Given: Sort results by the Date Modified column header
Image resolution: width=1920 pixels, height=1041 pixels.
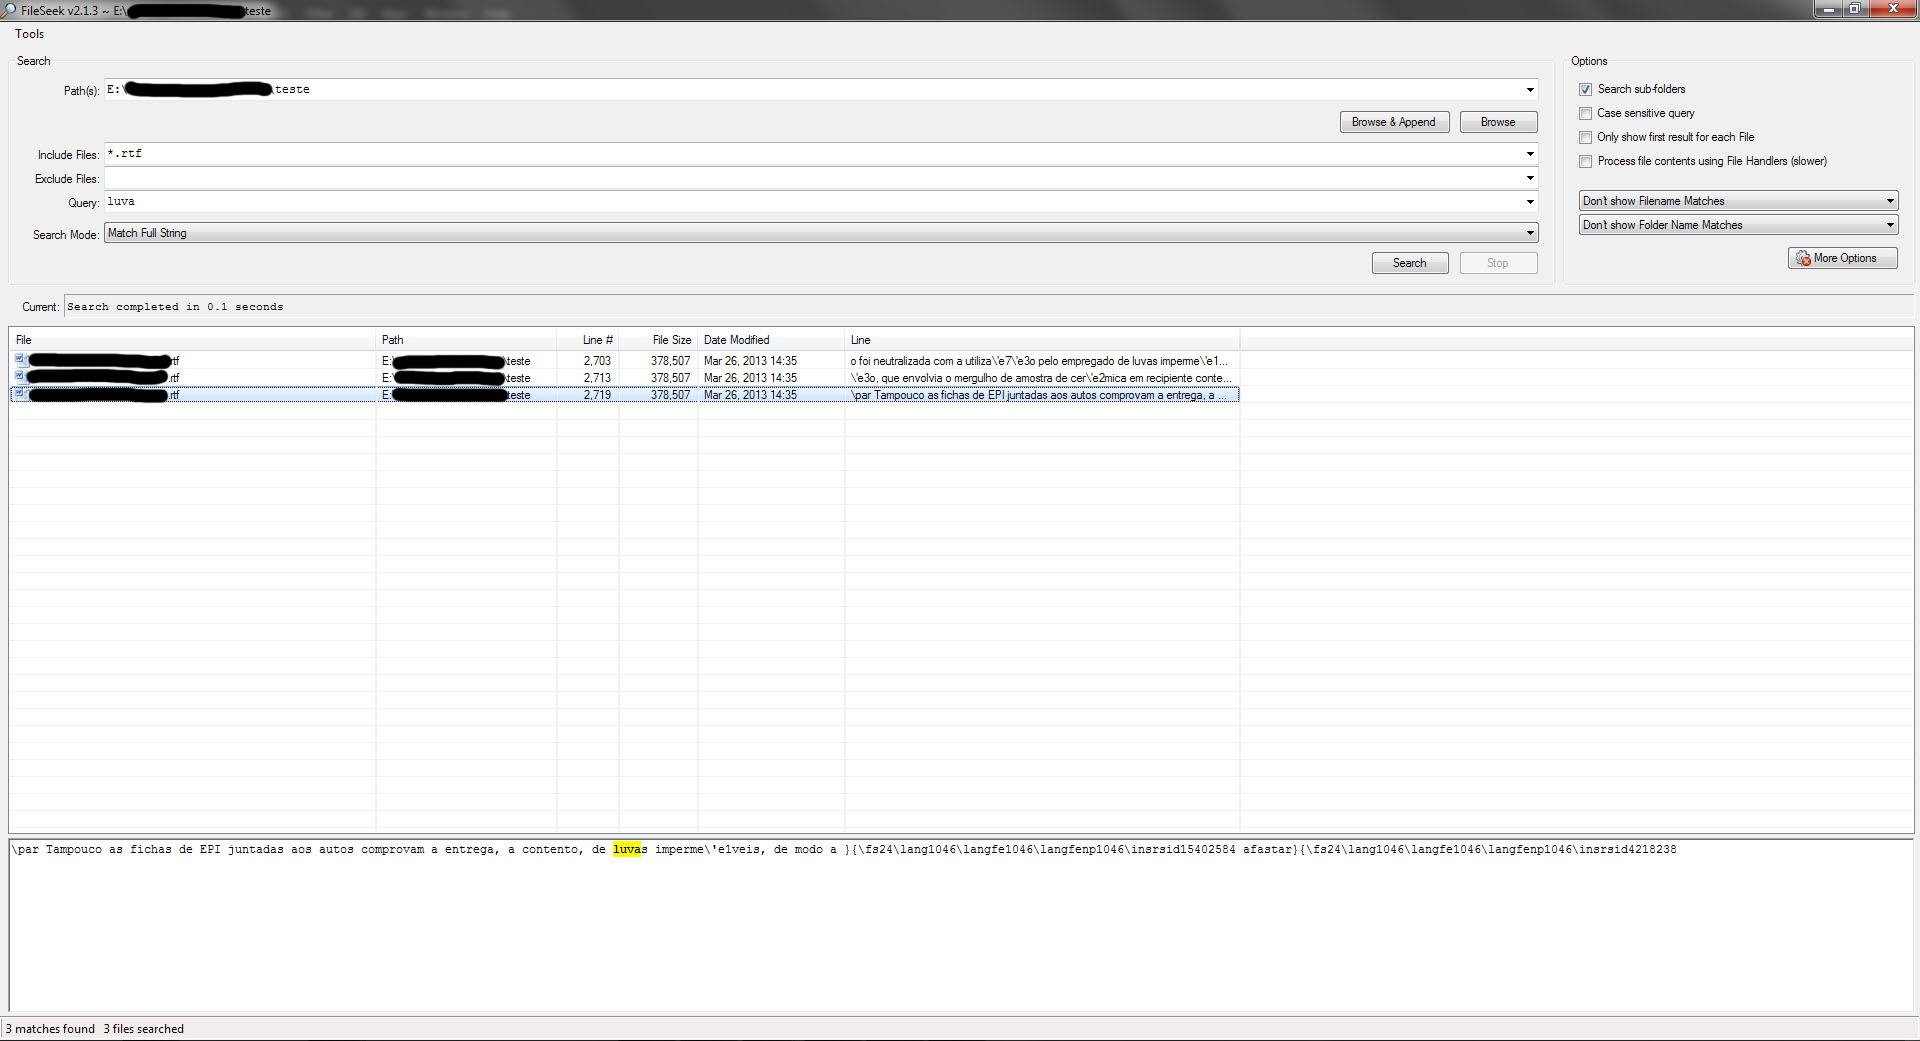Looking at the screenshot, I should pos(737,340).
